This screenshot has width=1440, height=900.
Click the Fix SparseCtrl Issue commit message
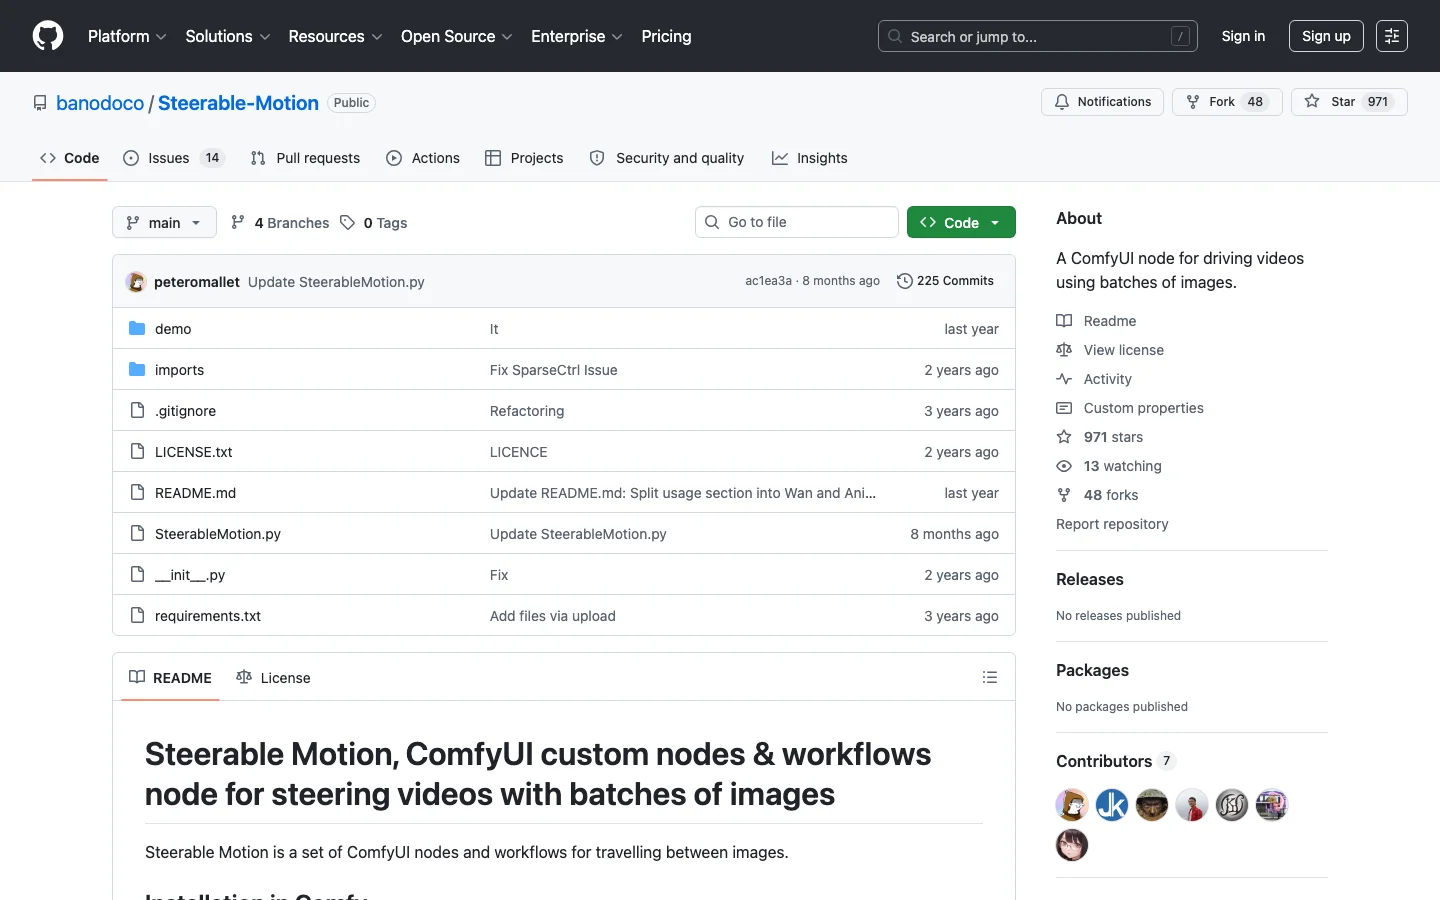554,370
